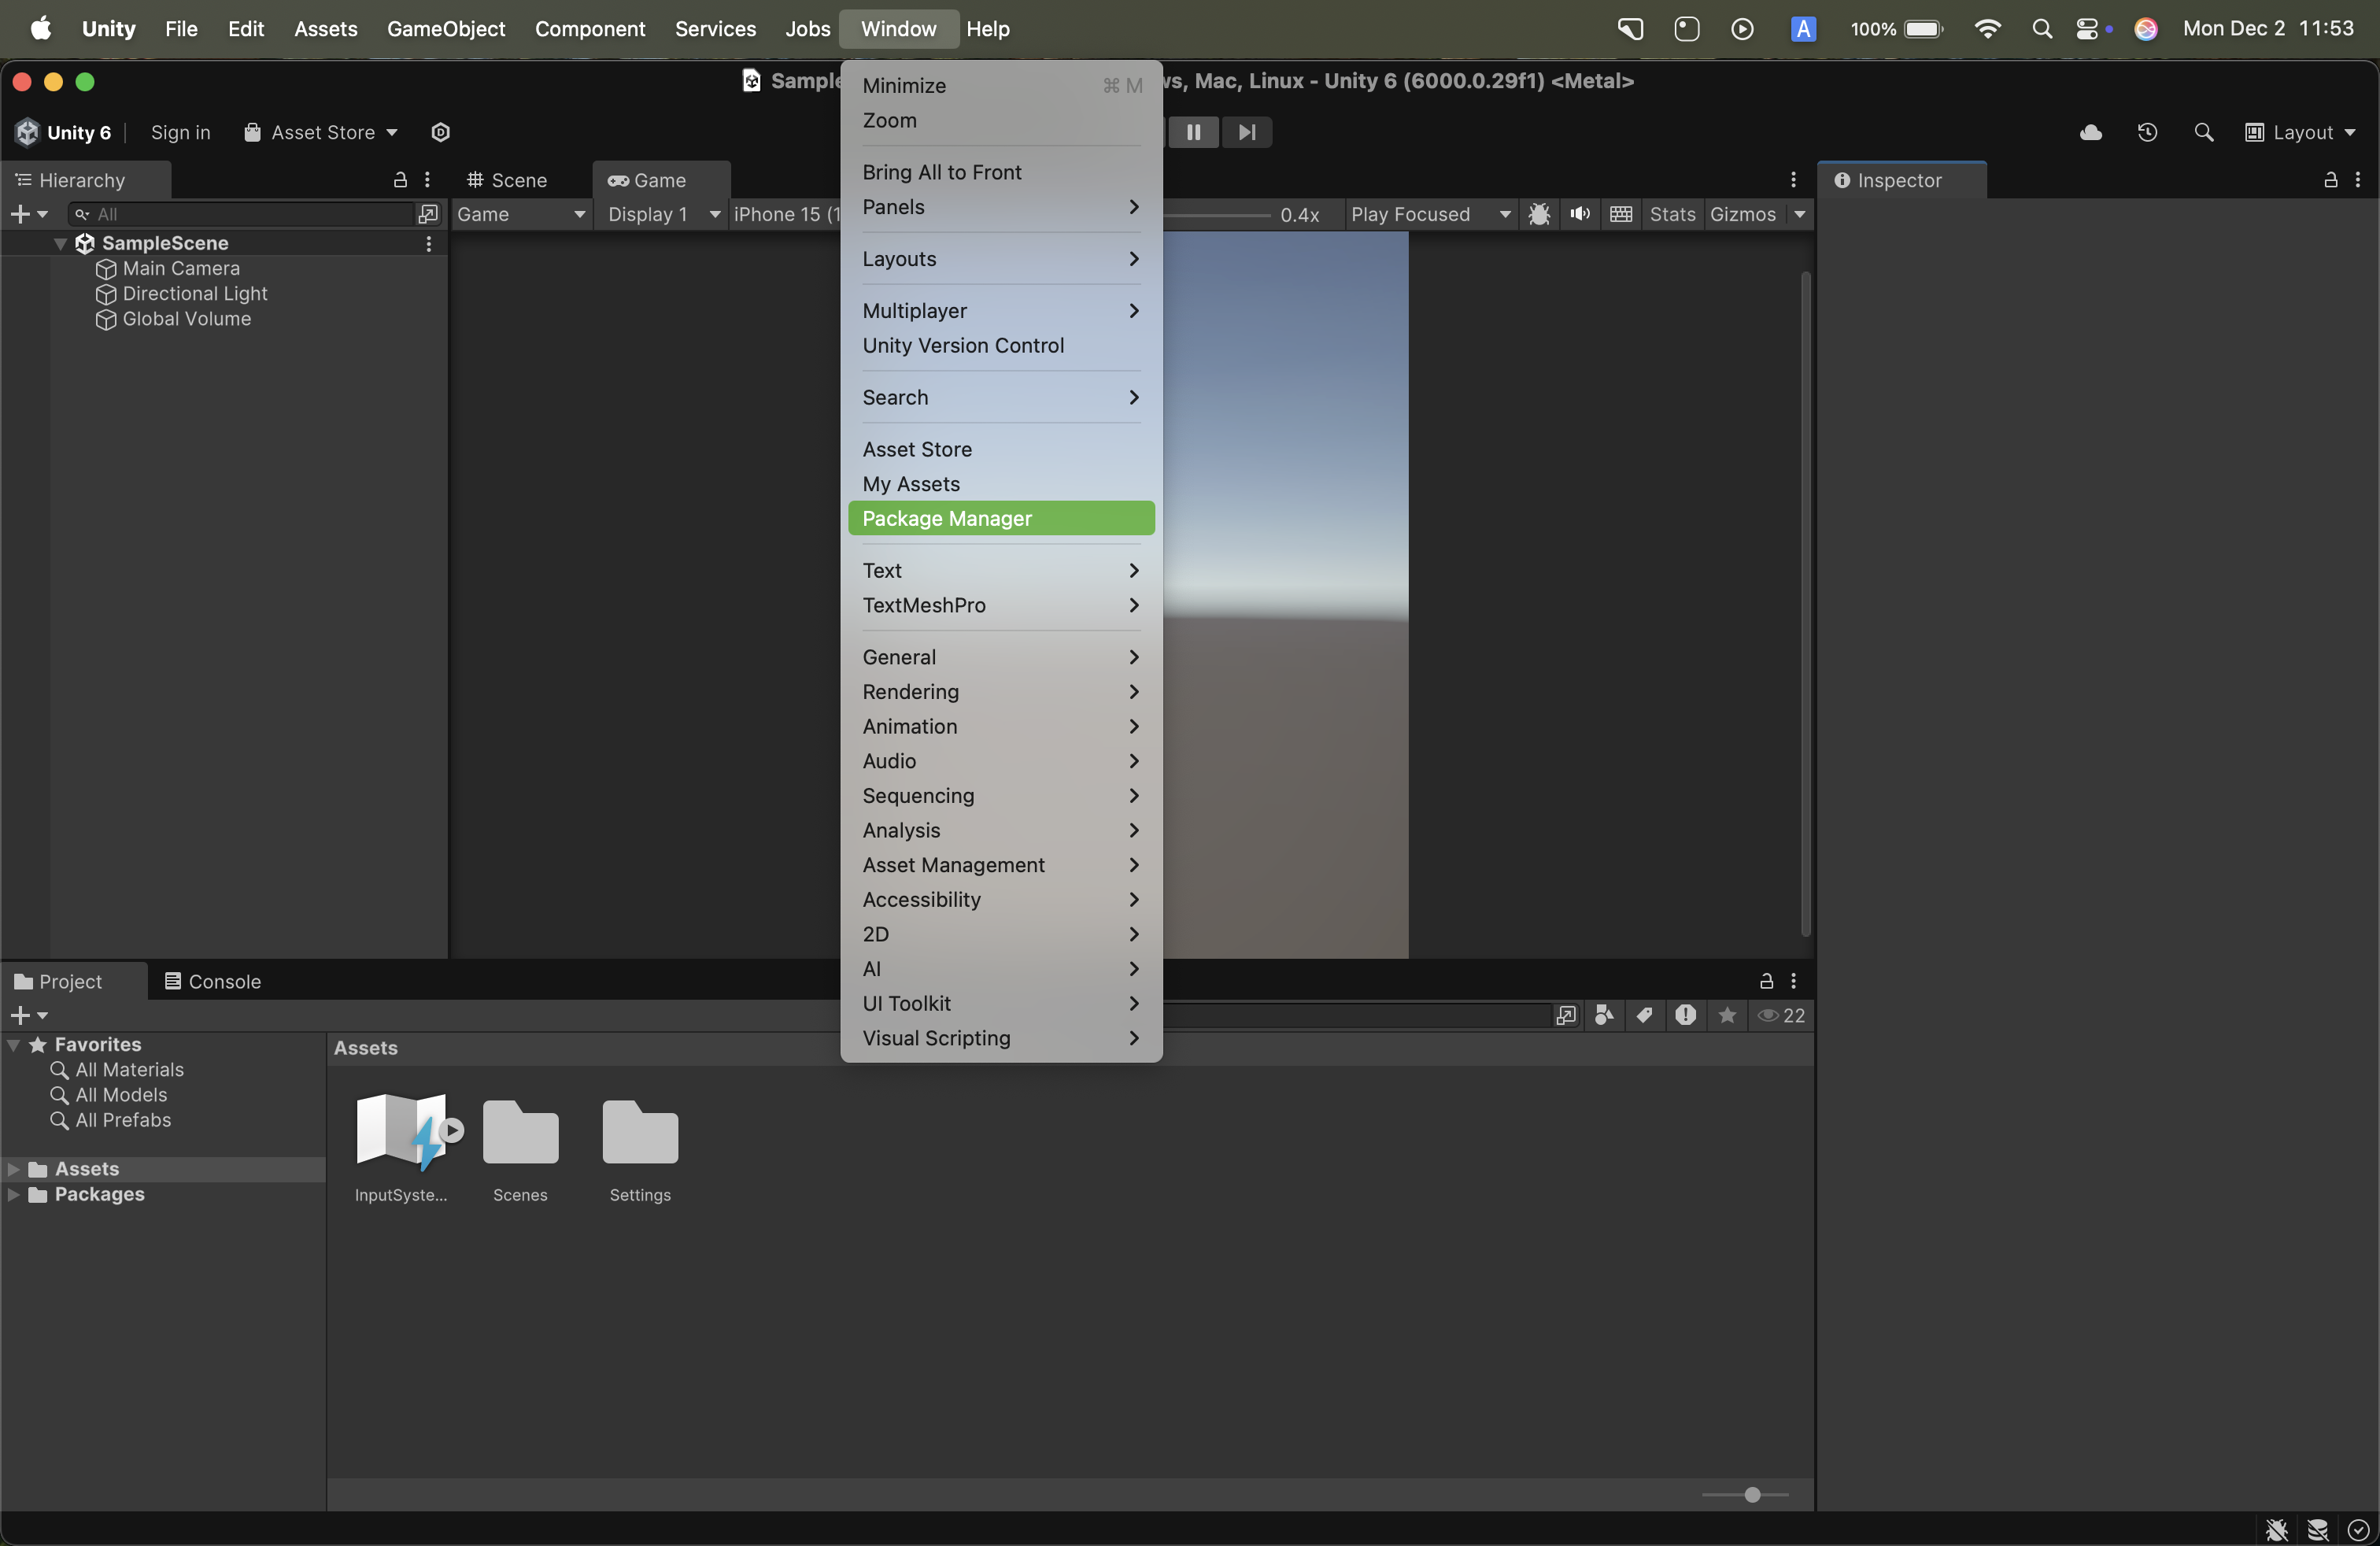The height and width of the screenshot is (1546, 2380).
Task: Lock the Inspector panel
Action: [x=2330, y=180]
